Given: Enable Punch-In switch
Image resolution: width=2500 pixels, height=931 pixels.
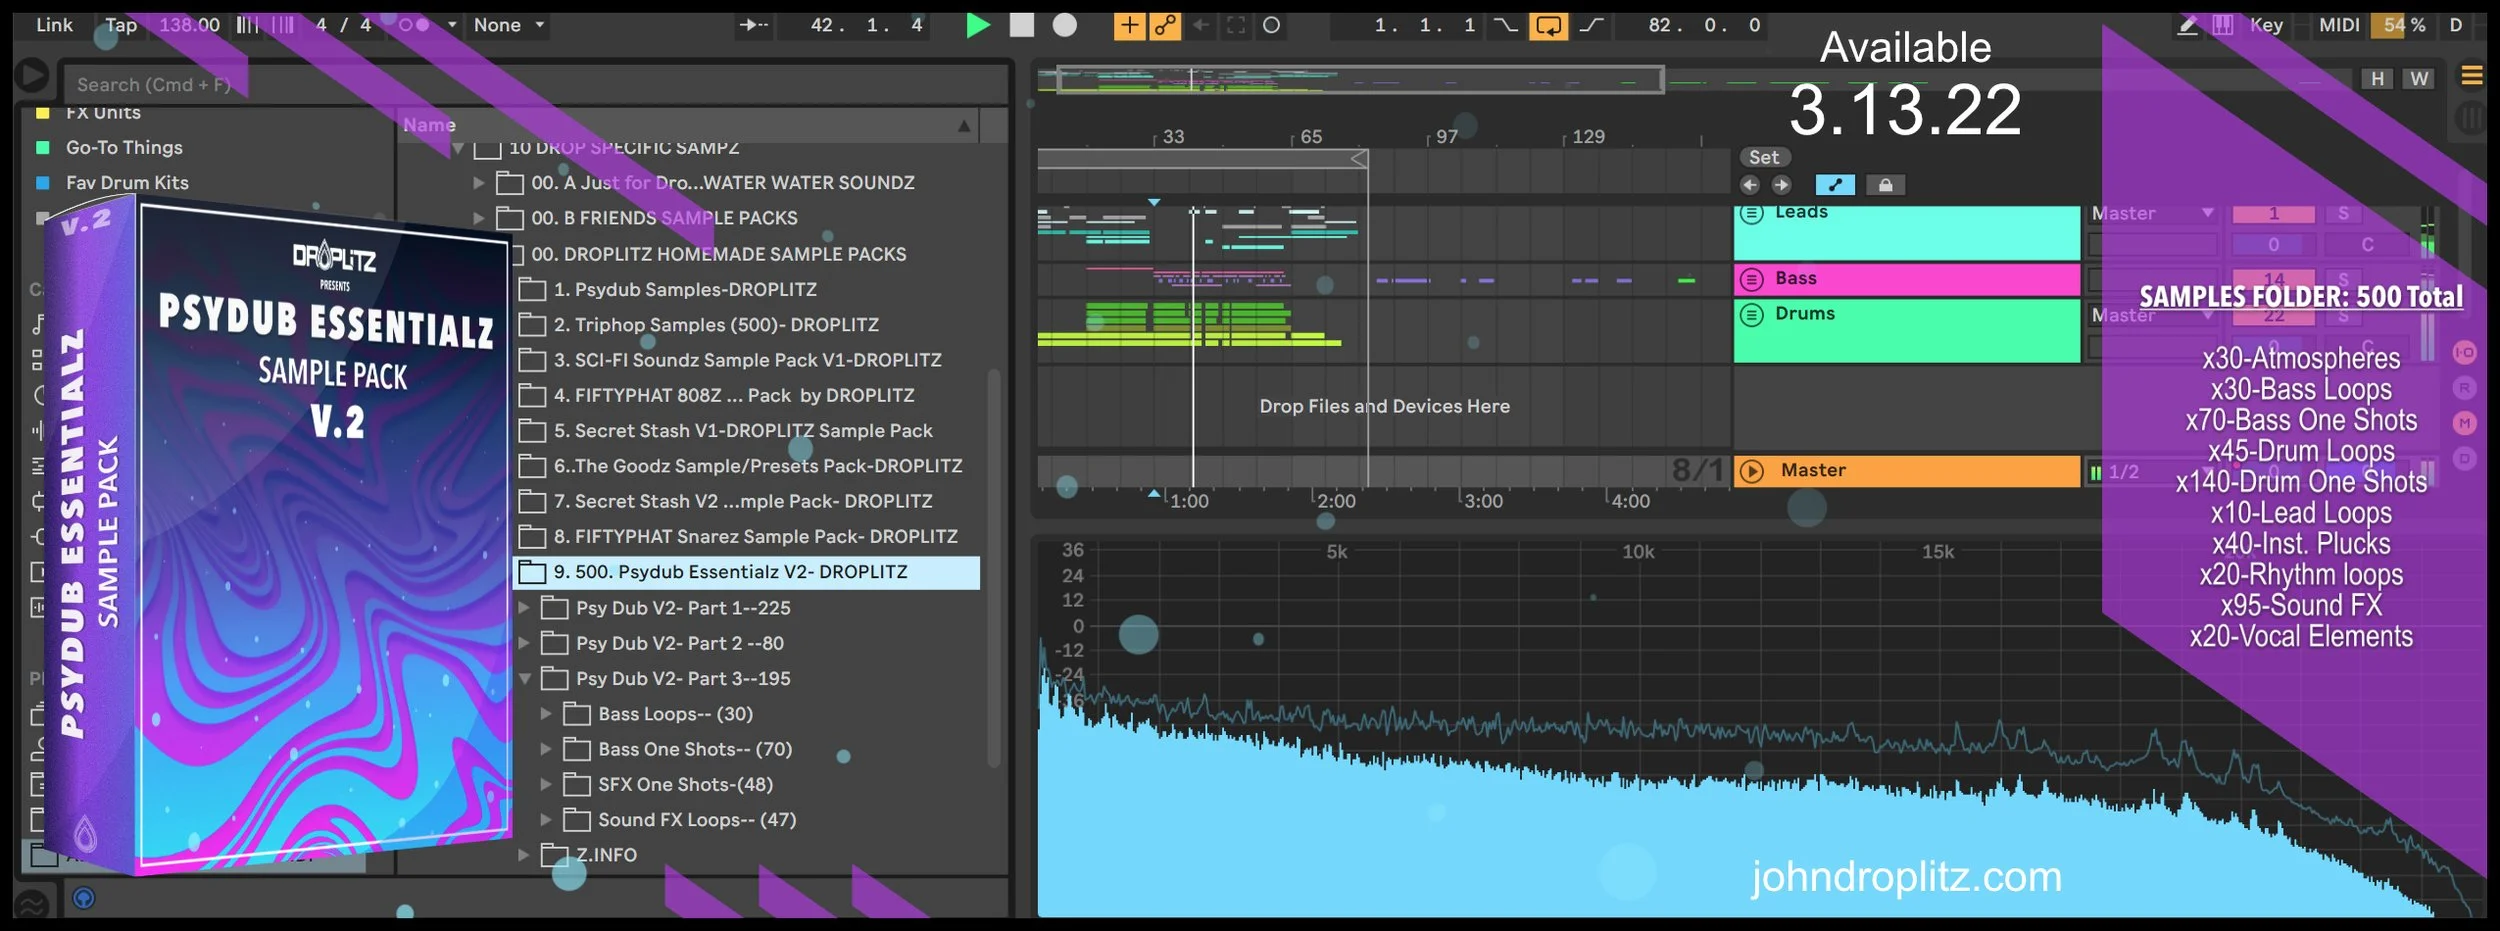Looking at the screenshot, I should click(1506, 25).
